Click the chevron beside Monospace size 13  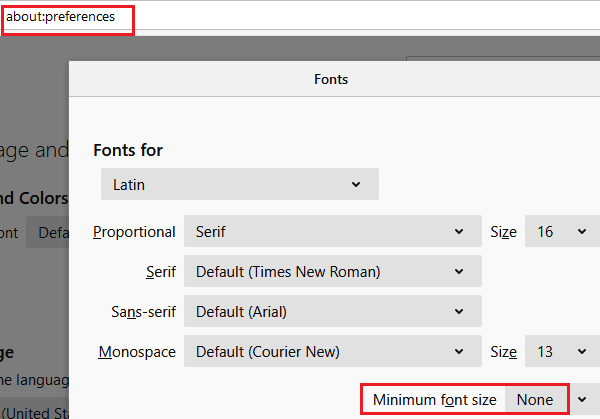[581, 351]
